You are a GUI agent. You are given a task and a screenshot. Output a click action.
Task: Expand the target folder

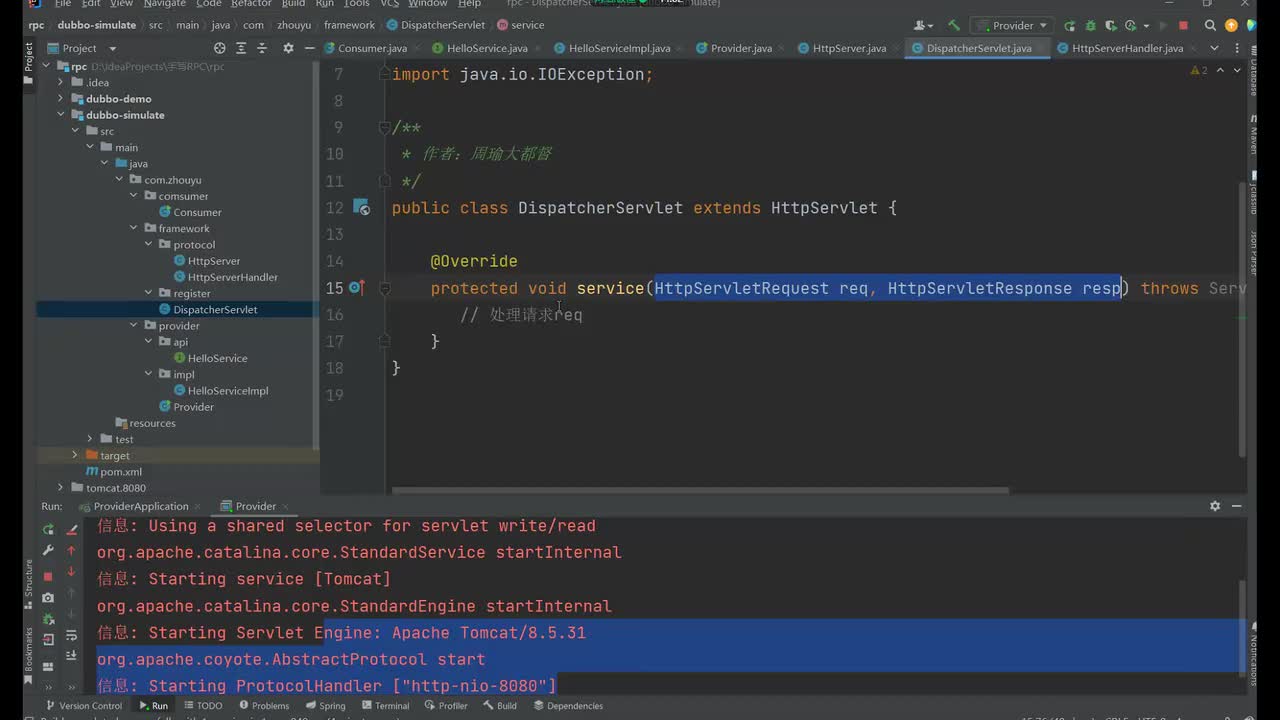pos(75,455)
